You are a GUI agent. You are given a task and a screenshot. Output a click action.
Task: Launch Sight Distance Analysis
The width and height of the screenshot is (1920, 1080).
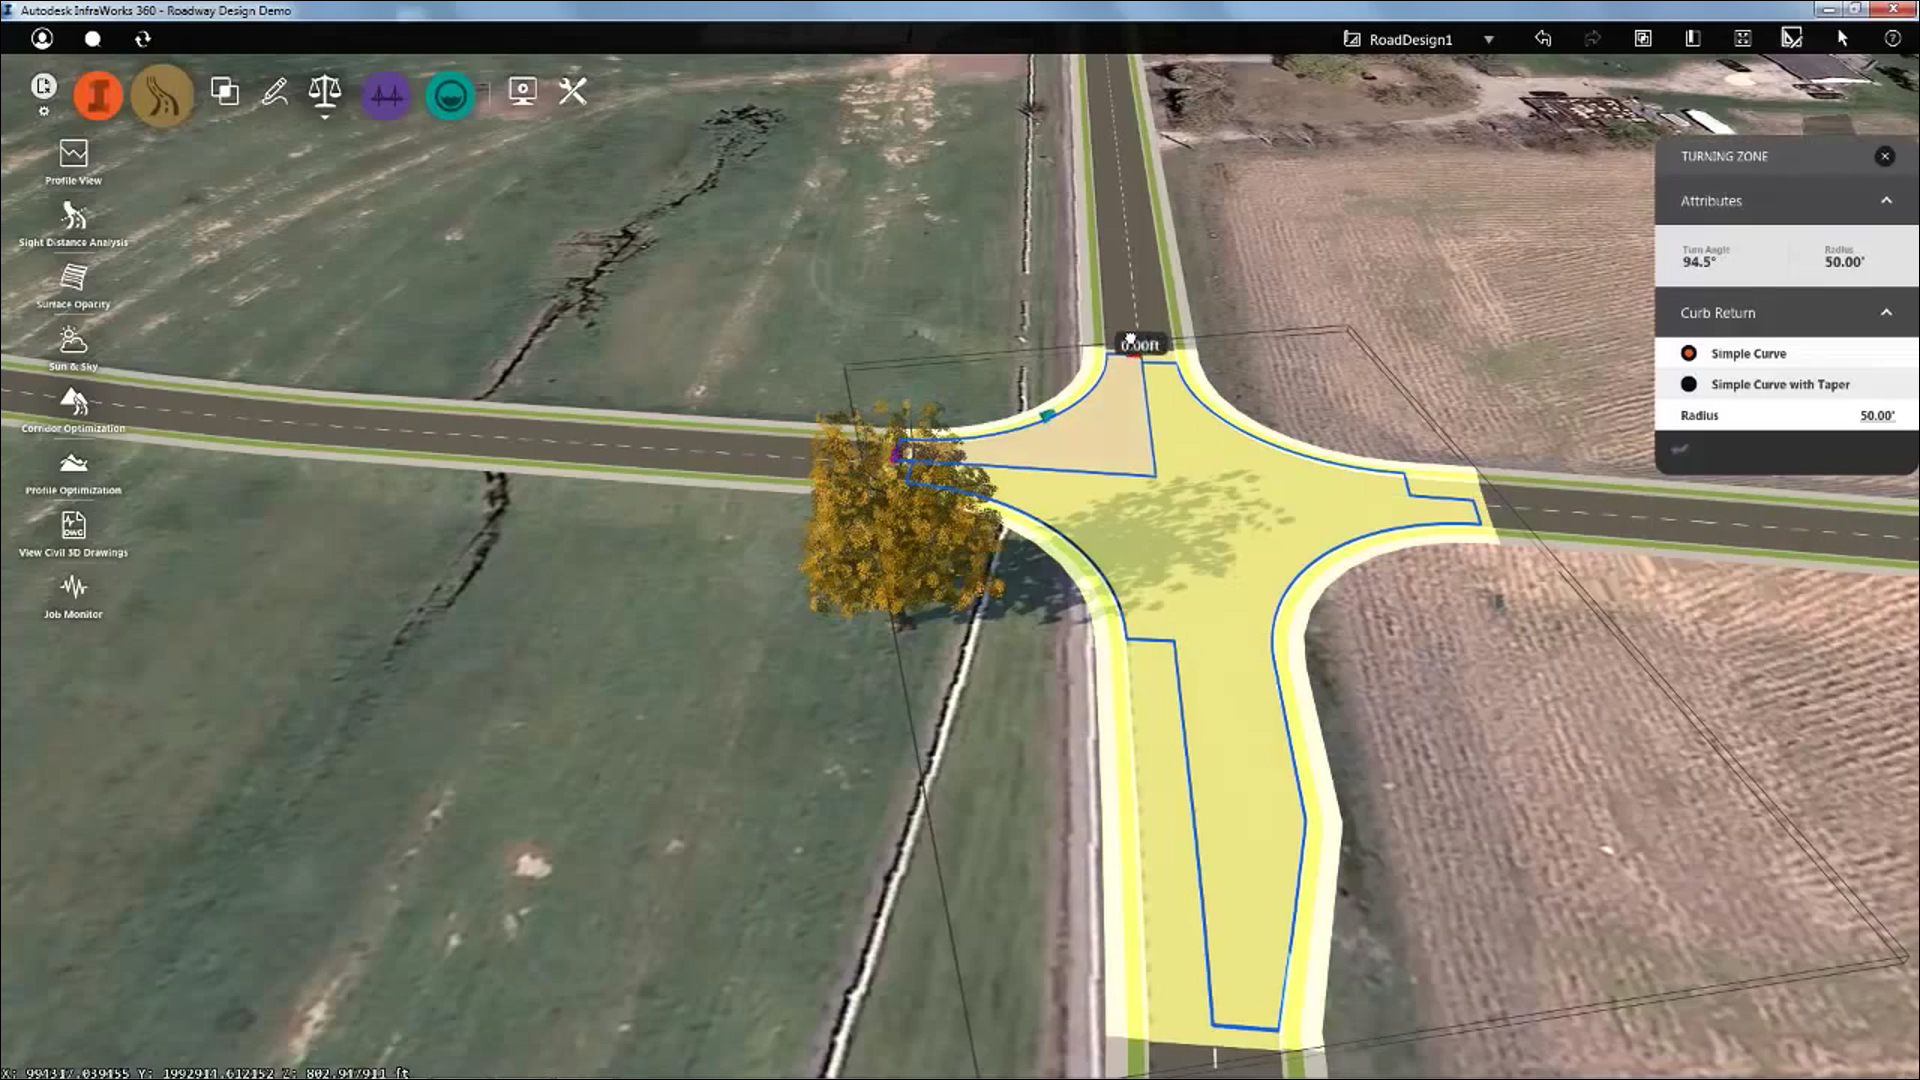coord(73,224)
